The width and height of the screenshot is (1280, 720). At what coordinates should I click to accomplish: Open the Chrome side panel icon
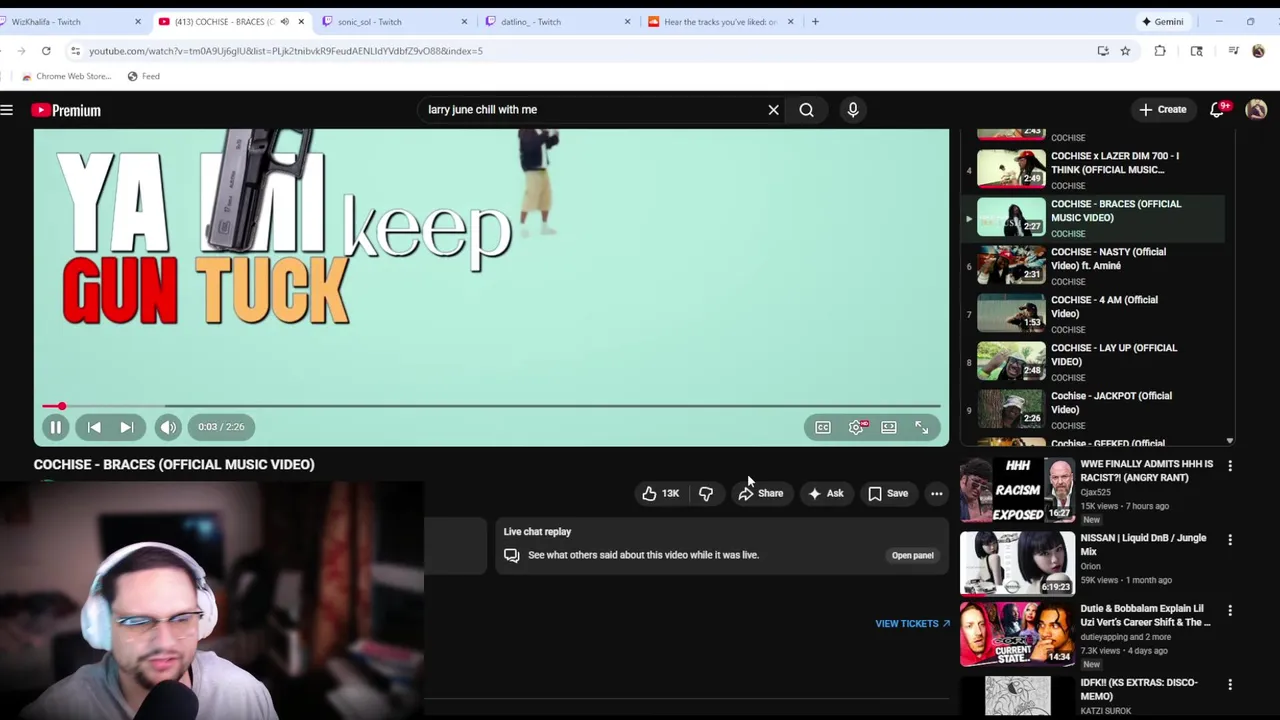pyautogui.click(x=1197, y=51)
